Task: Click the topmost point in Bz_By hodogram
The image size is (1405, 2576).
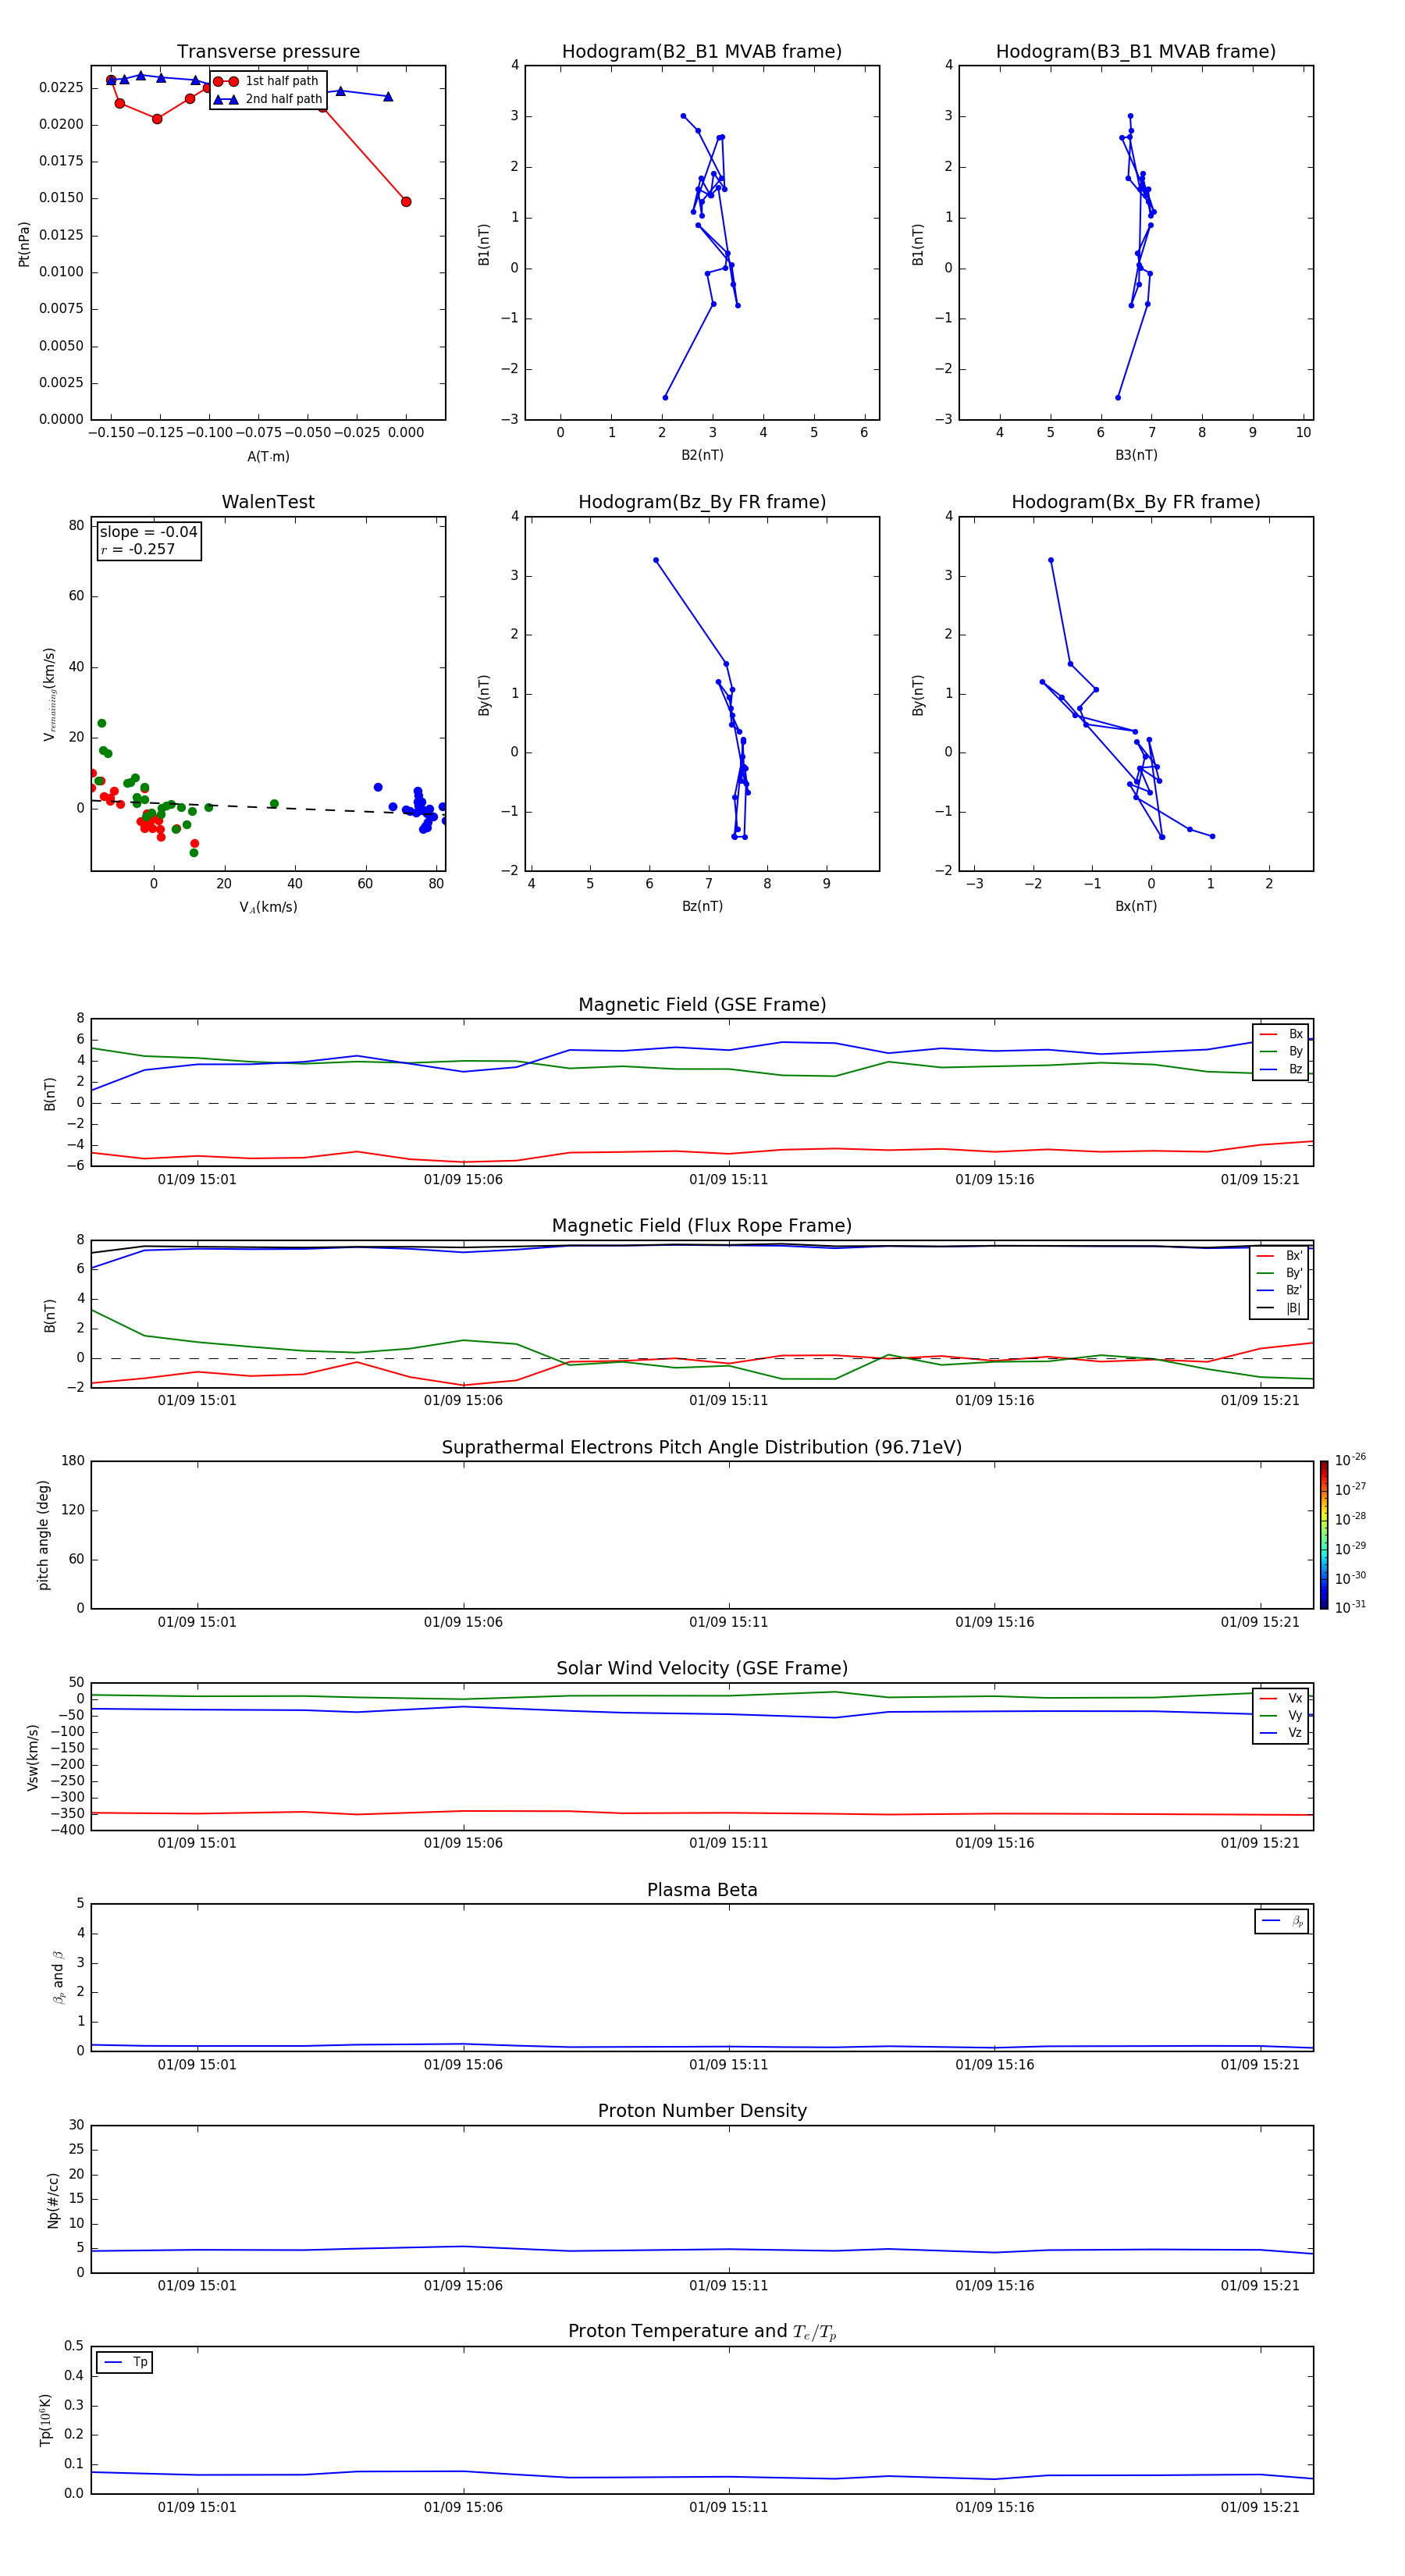Action: tap(656, 560)
